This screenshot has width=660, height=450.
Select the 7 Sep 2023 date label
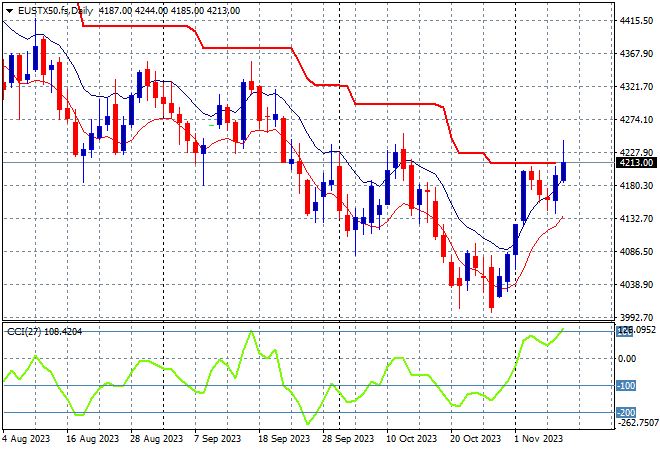click(x=218, y=439)
